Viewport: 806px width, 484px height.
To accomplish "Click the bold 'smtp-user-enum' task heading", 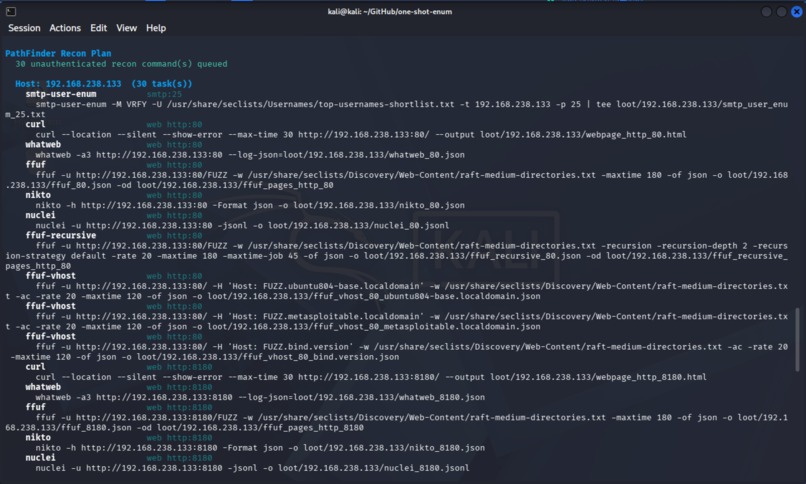I will pyautogui.click(x=61, y=94).
